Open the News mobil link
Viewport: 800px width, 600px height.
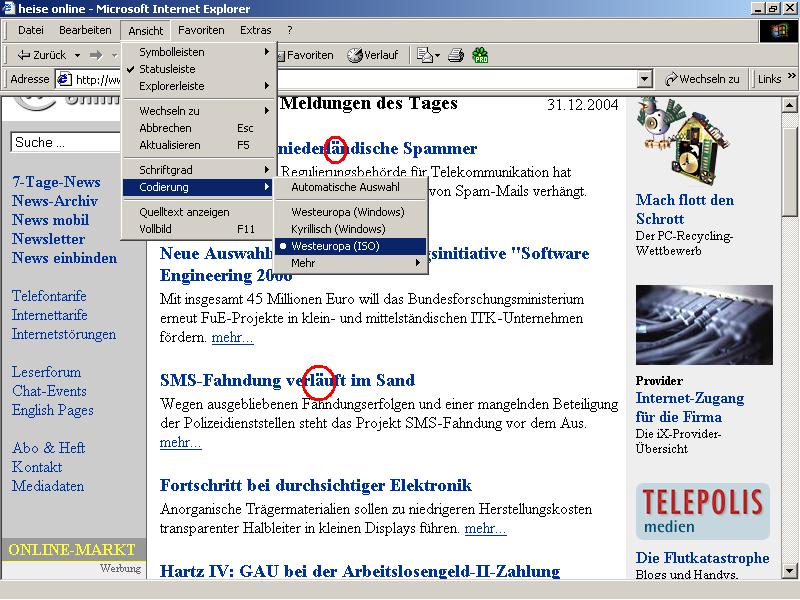(x=51, y=220)
